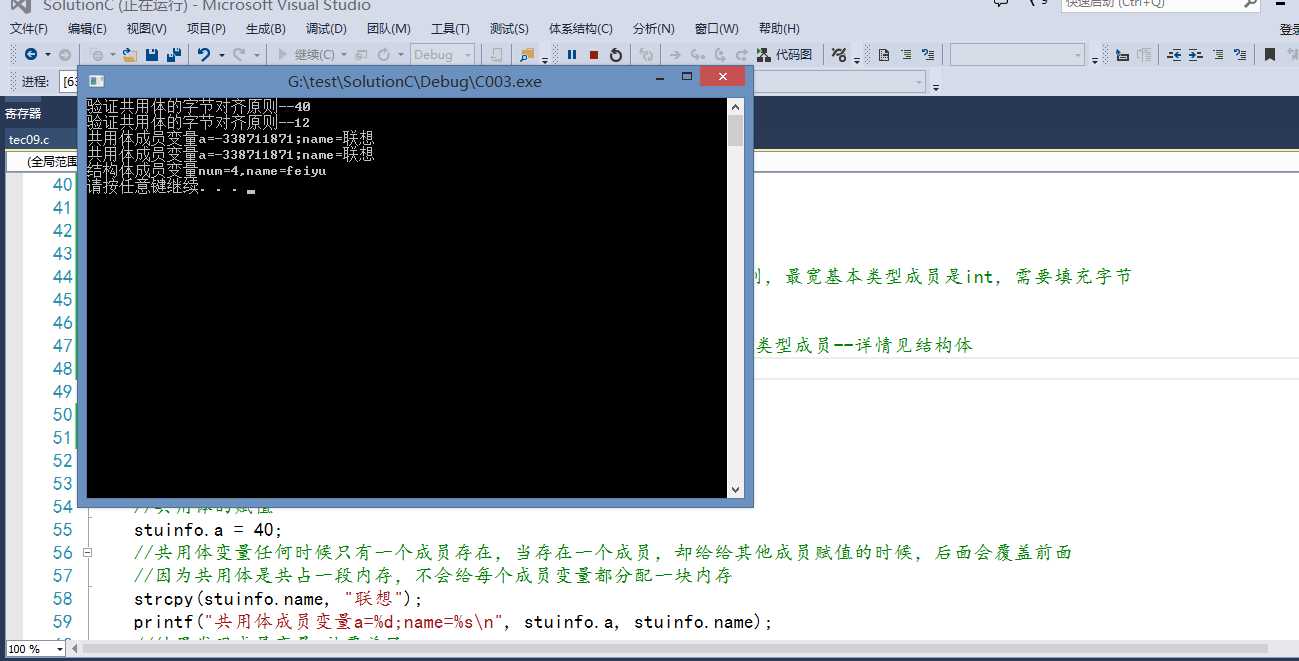1299x661 pixels.
Task: Collapse the comment block at line 56
Action: coord(87,552)
